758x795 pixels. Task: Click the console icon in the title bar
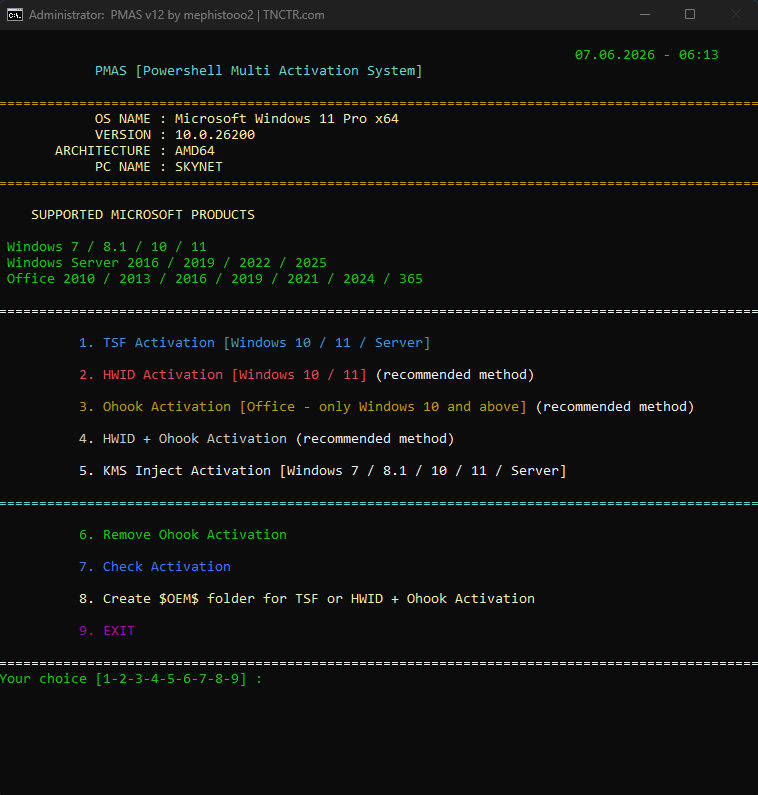(15, 15)
